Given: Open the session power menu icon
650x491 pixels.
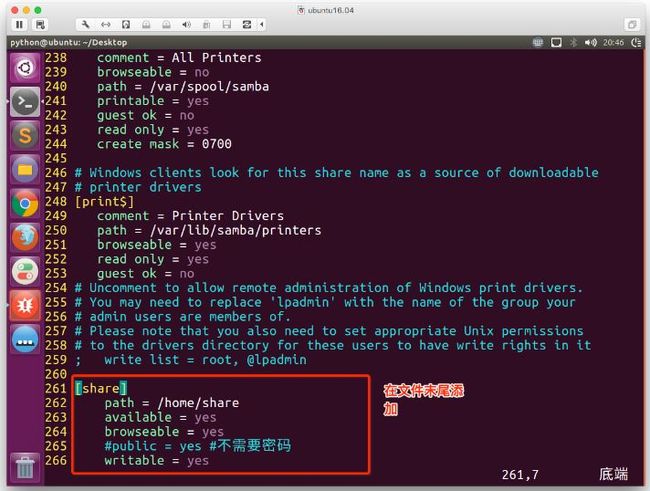Looking at the screenshot, I should (x=636, y=42).
